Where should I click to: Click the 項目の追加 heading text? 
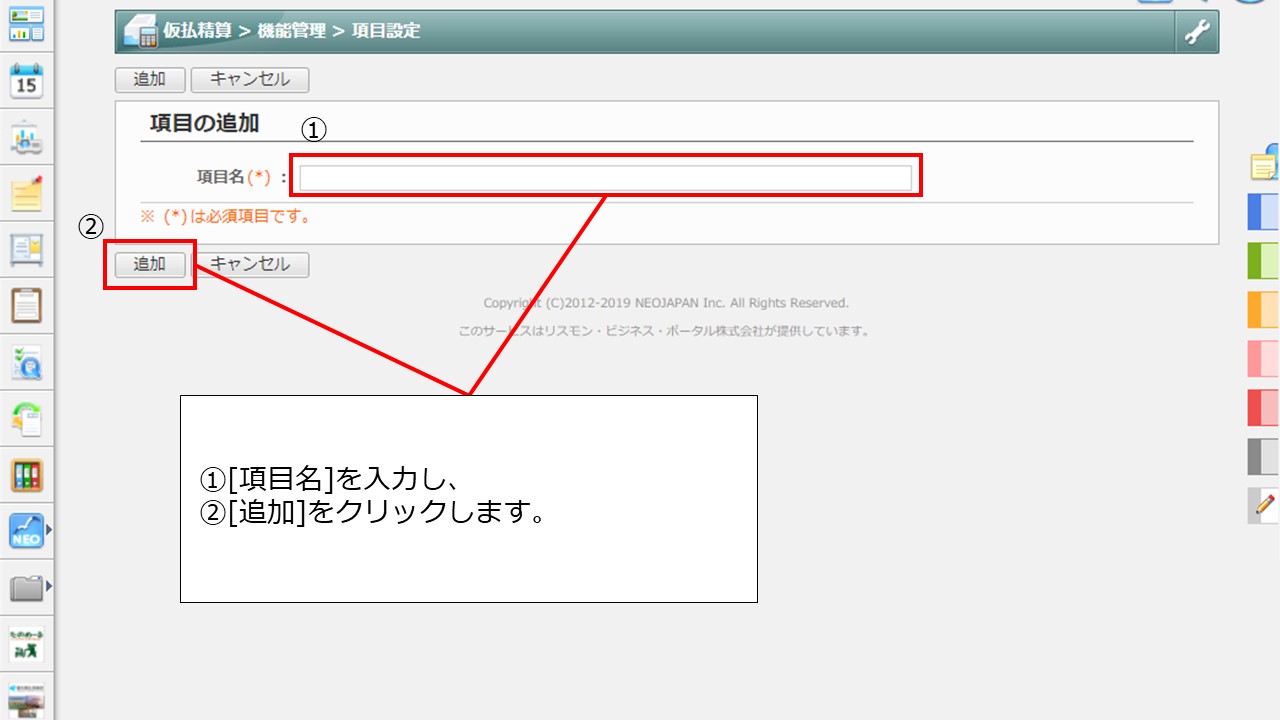coord(204,123)
